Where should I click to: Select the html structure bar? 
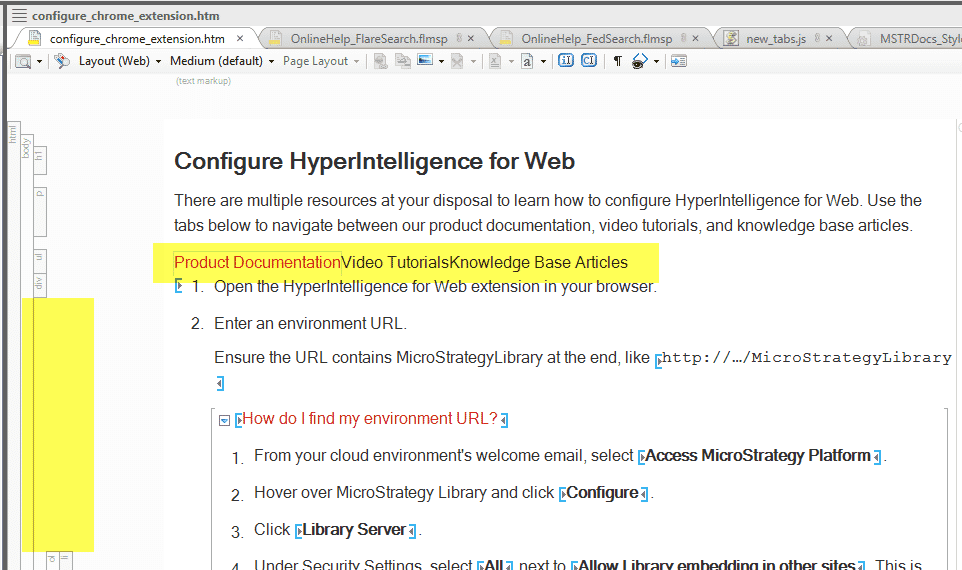[x=13, y=344]
